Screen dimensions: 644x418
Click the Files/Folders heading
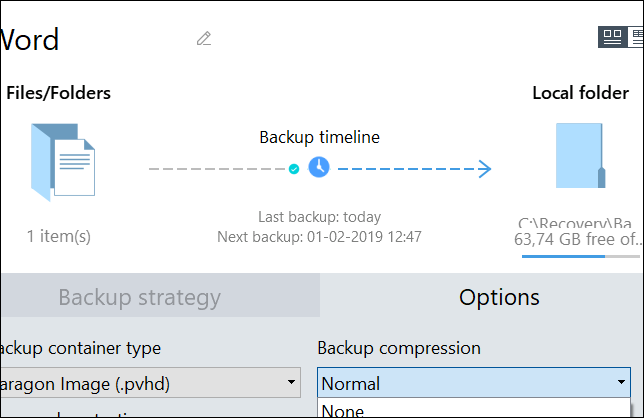tap(58, 93)
